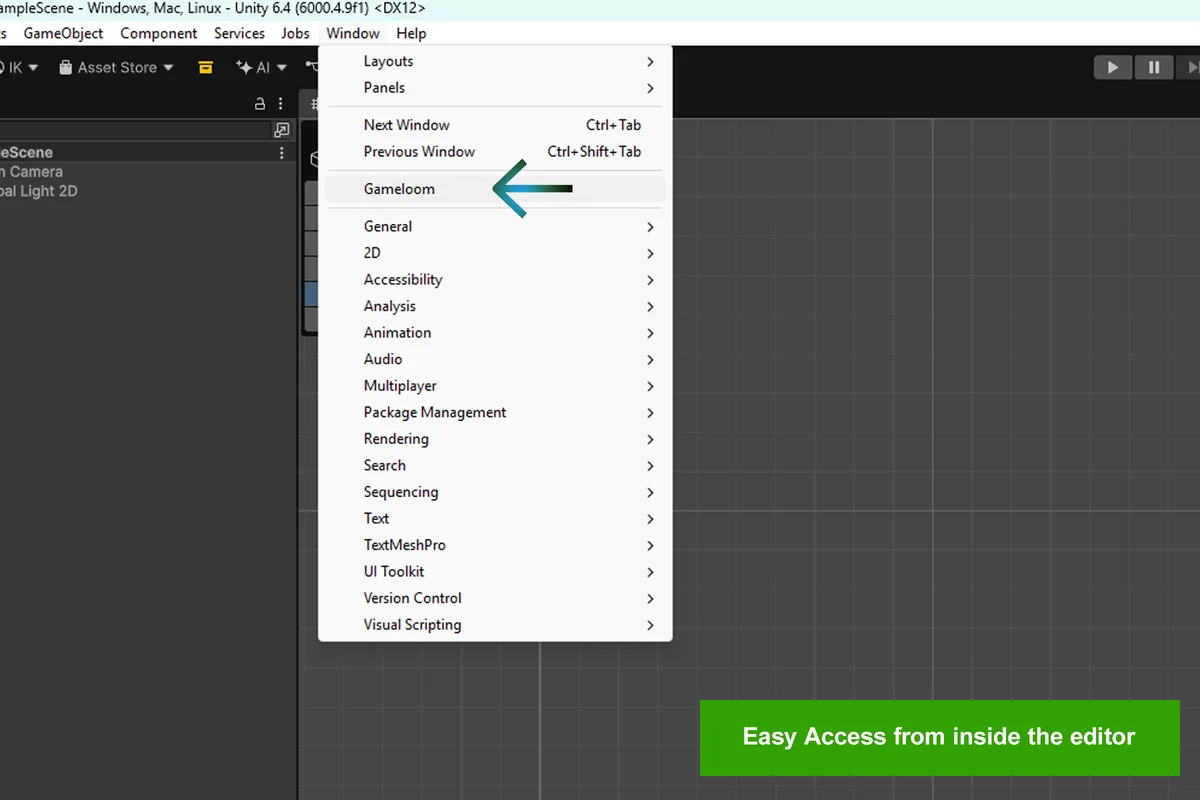Select Next Window menu entry

[495, 125]
